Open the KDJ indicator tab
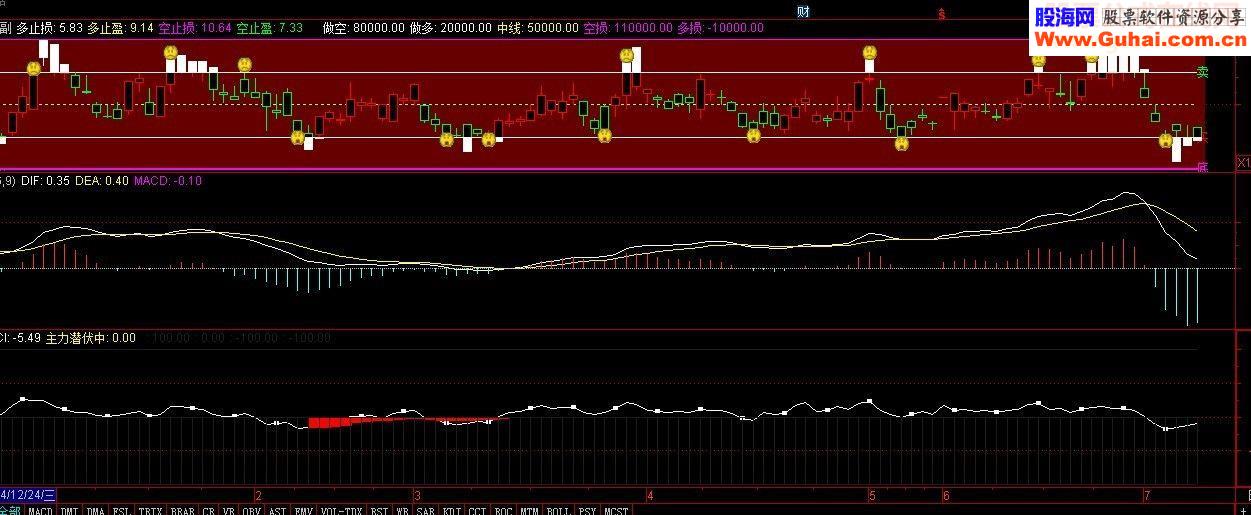This screenshot has height=515, width=1251. click(x=452, y=510)
